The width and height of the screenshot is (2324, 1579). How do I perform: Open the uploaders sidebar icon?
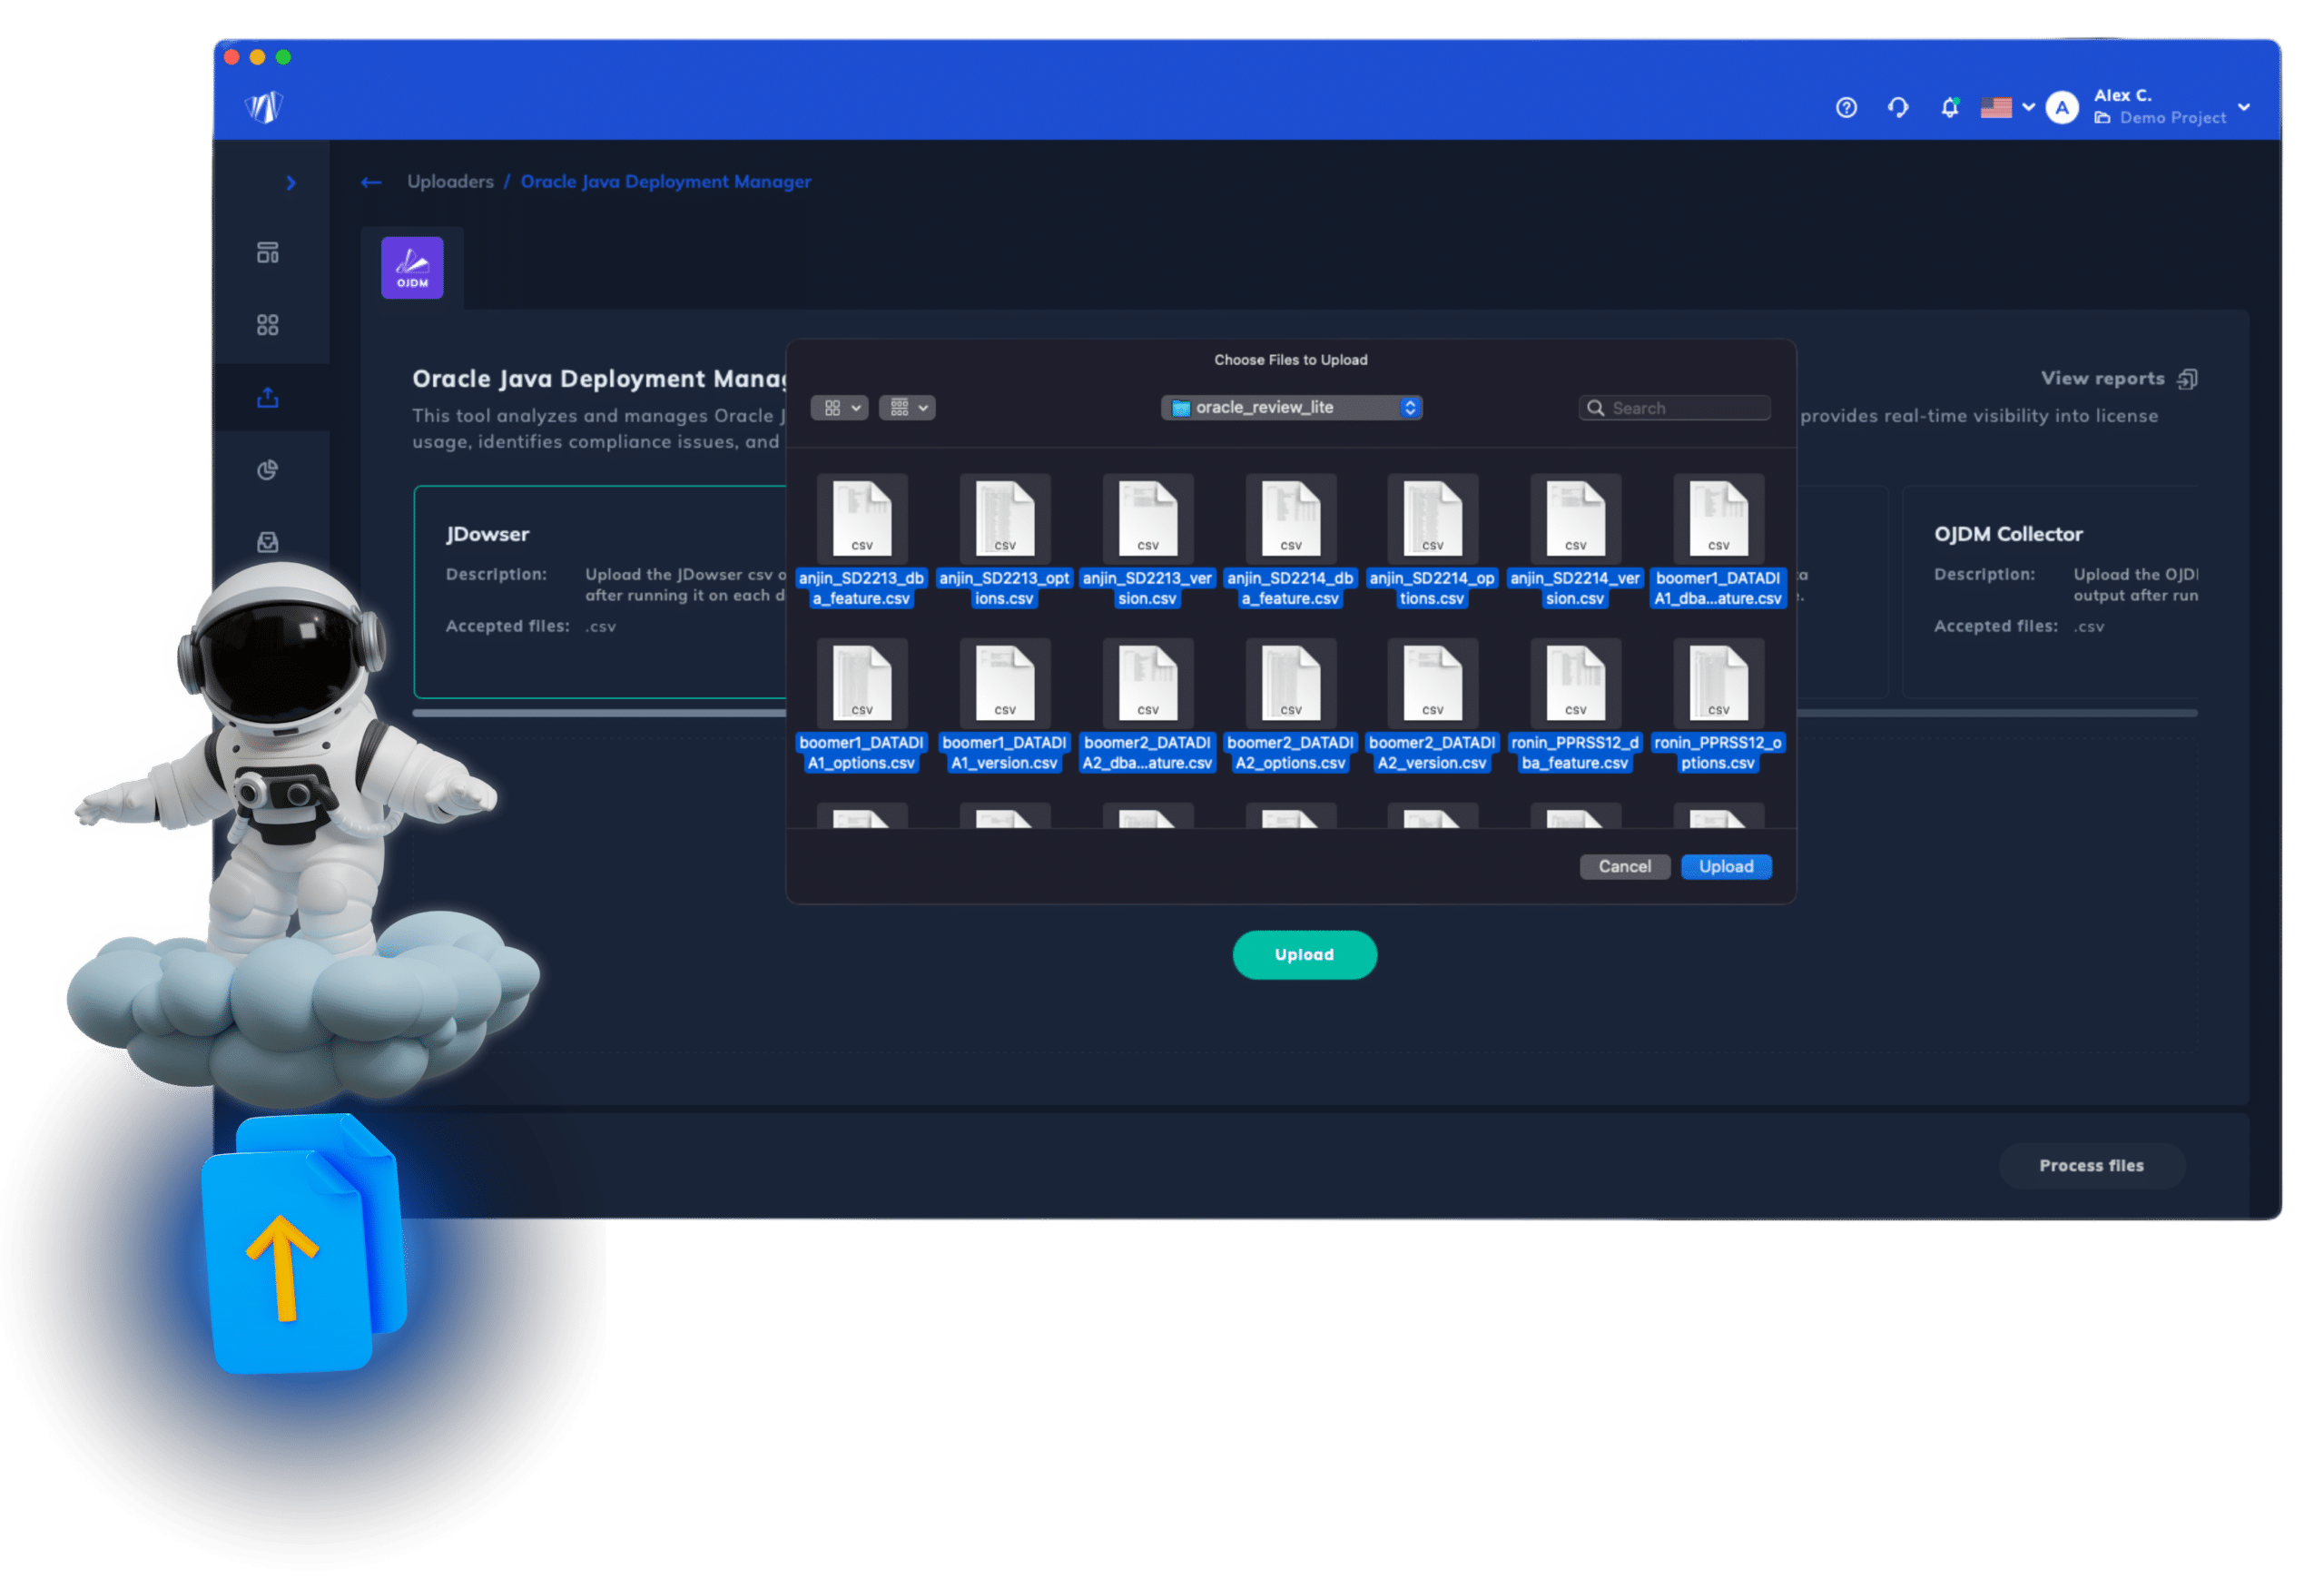[x=267, y=398]
